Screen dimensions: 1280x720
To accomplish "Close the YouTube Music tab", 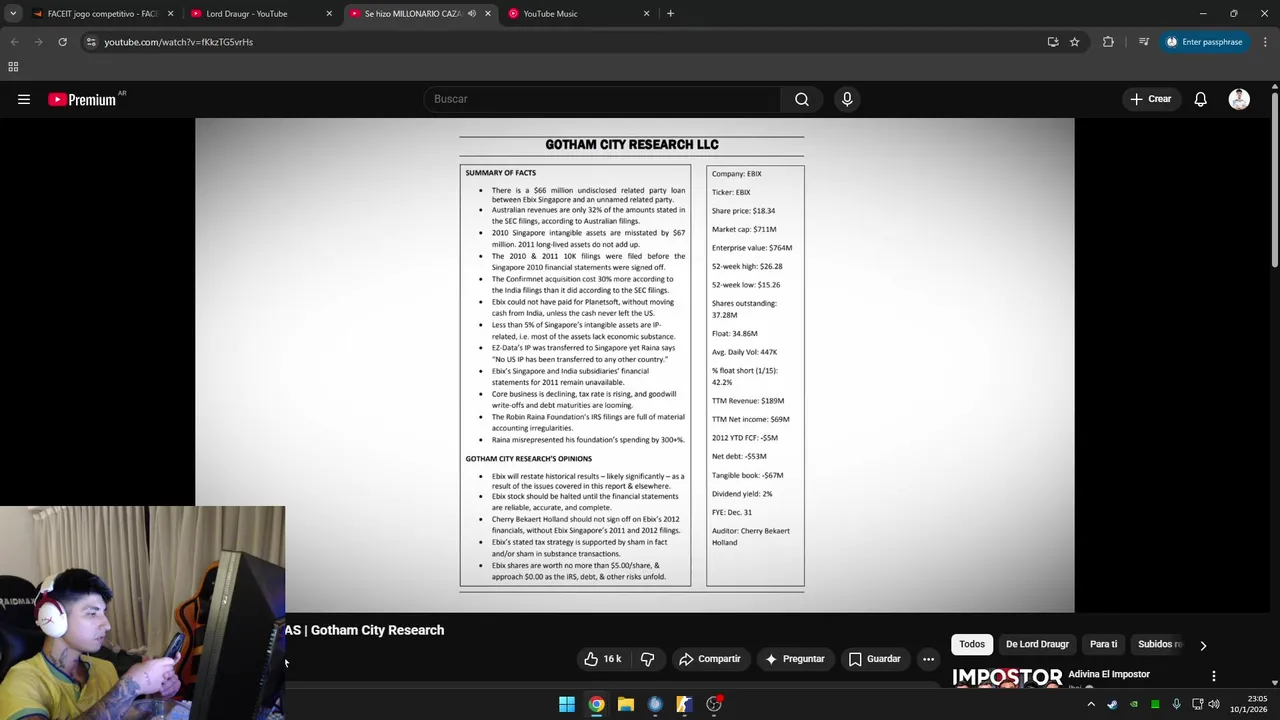I will pos(646,14).
